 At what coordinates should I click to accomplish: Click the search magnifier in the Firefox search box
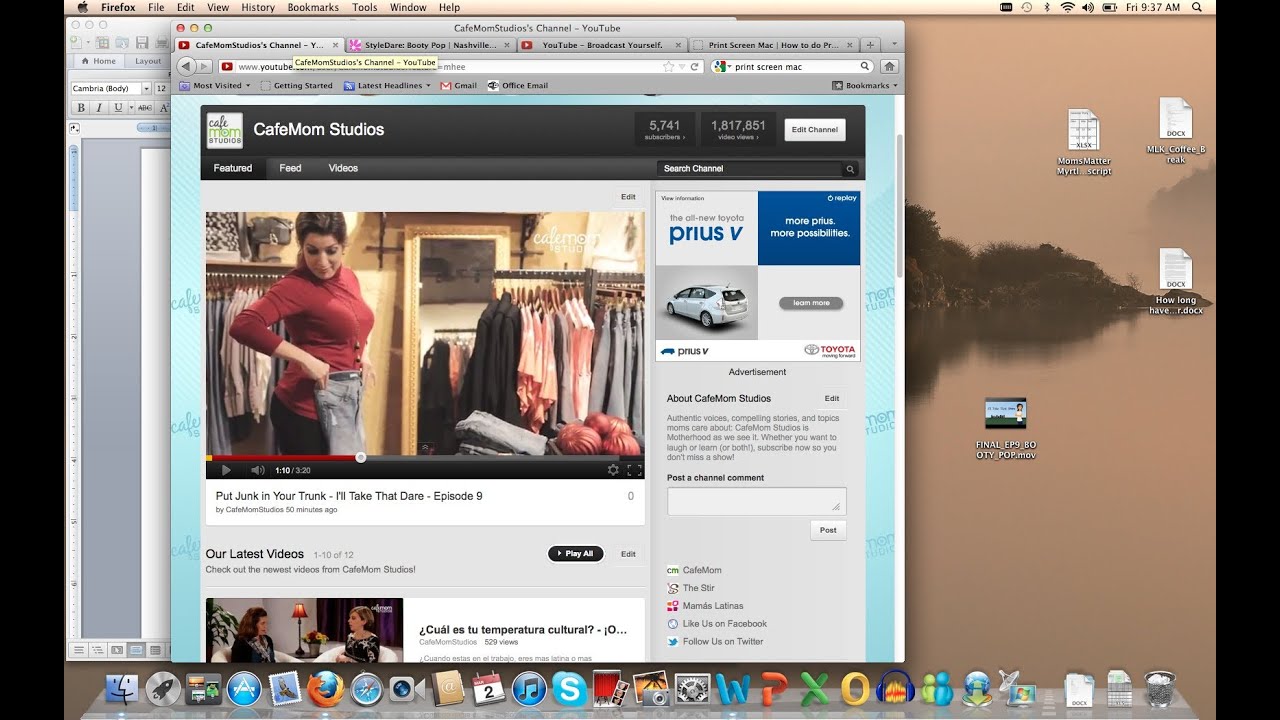pos(866,67)
